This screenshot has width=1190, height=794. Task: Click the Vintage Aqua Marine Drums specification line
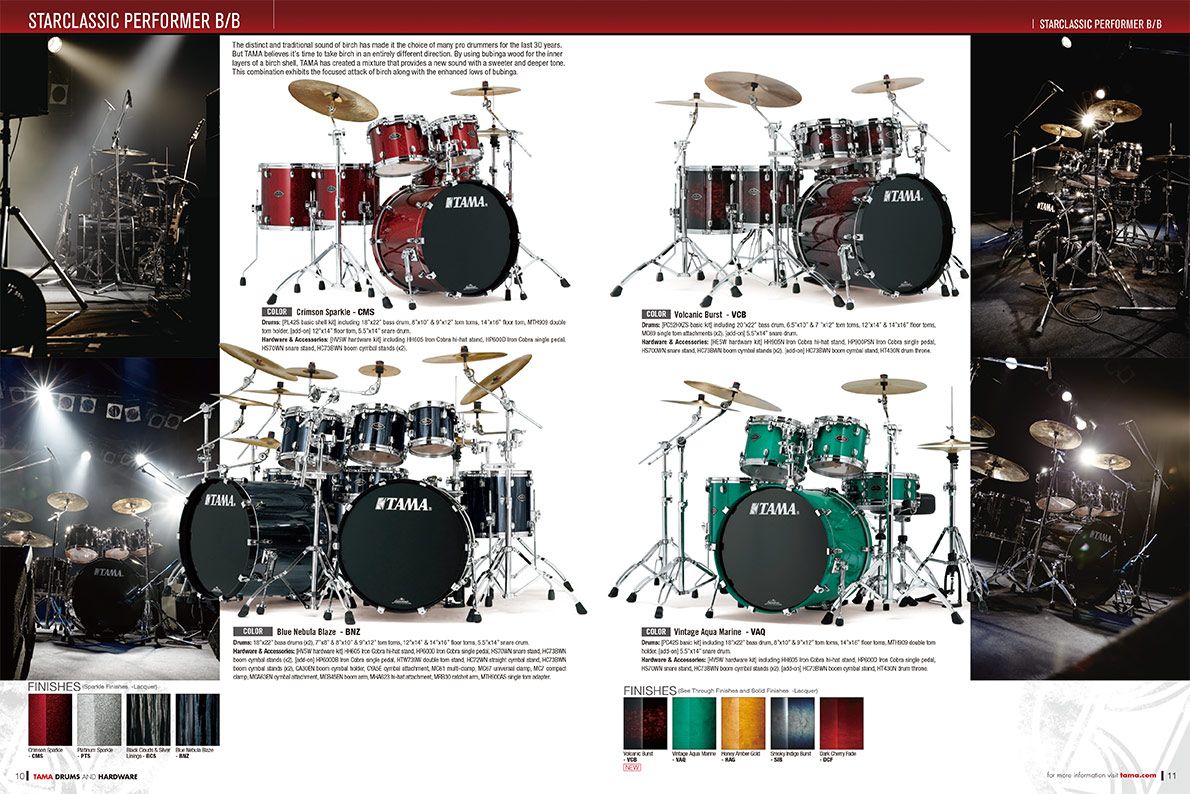click(x=789, y=647)
